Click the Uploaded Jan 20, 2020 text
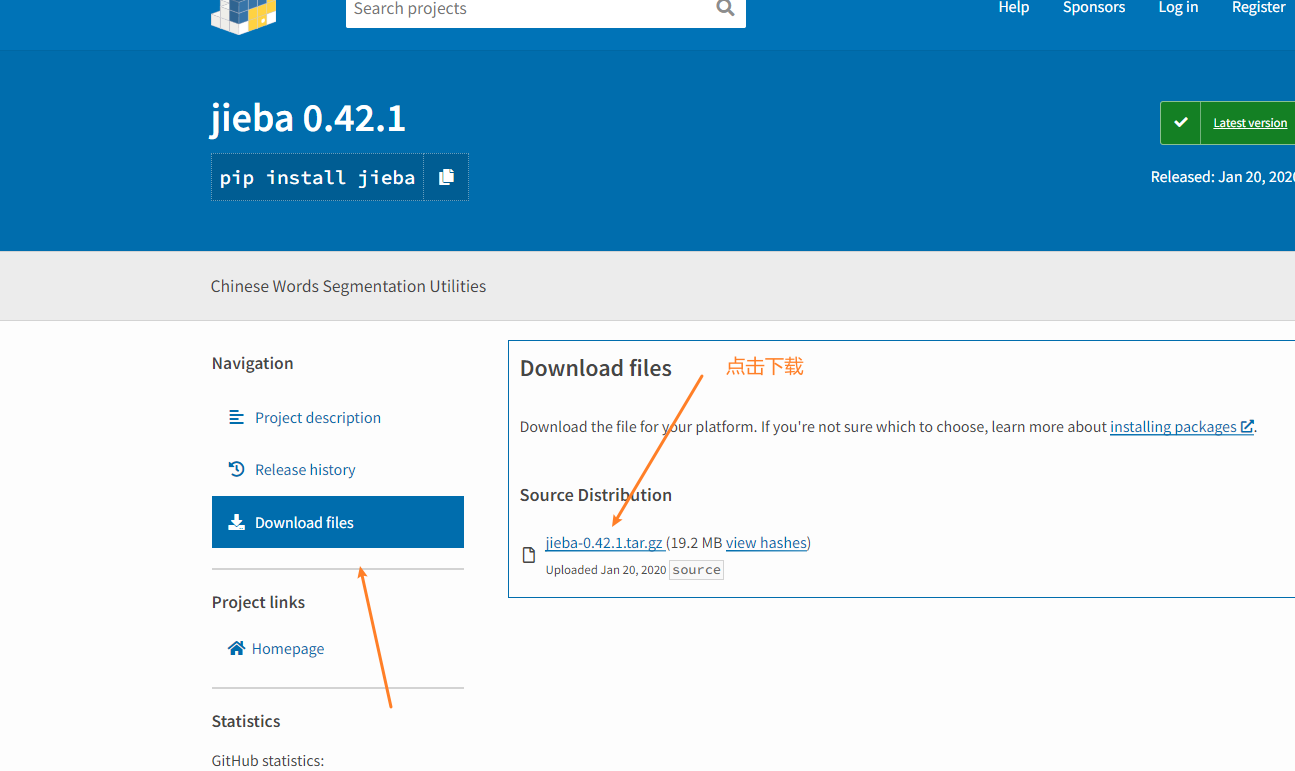 pos(605,570)
